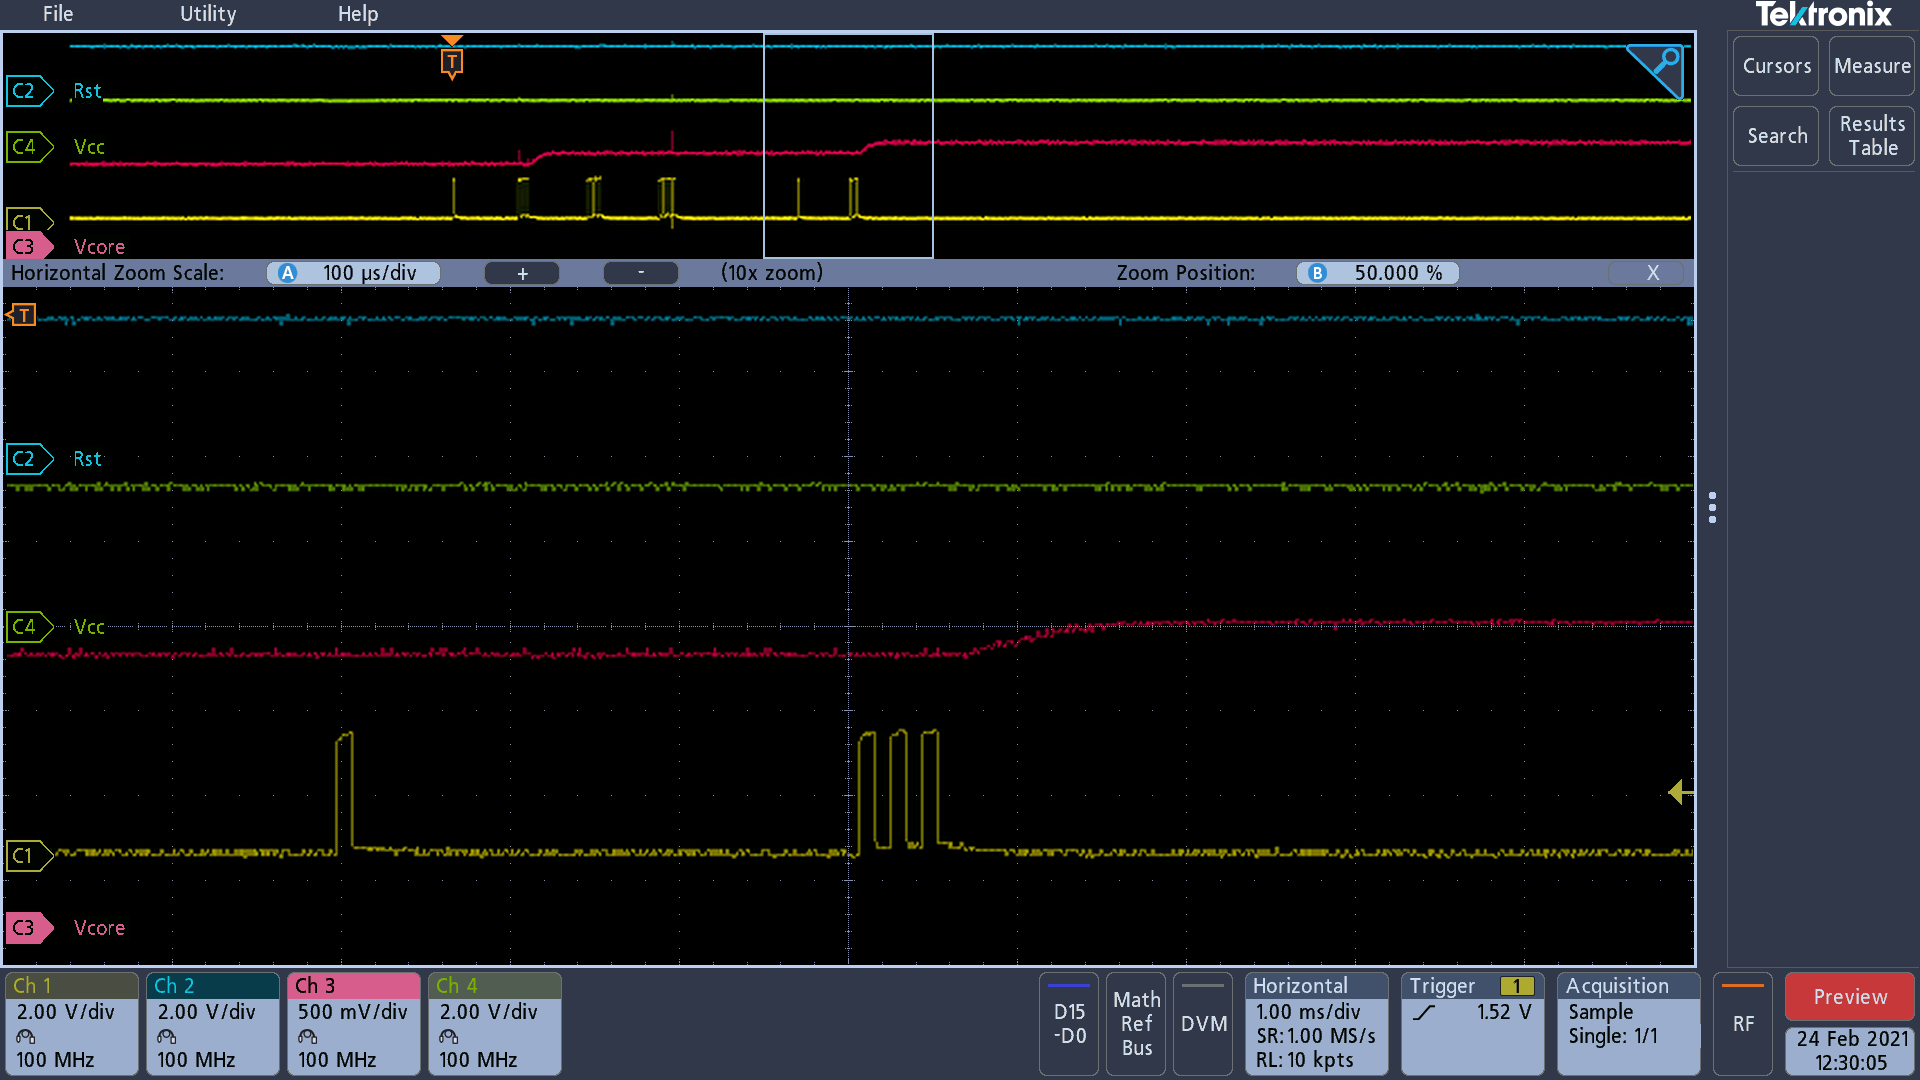The image size is (1920, 1080).
Task: Open the Ch 4 settings badge
Action: [x=495, y=1024]
